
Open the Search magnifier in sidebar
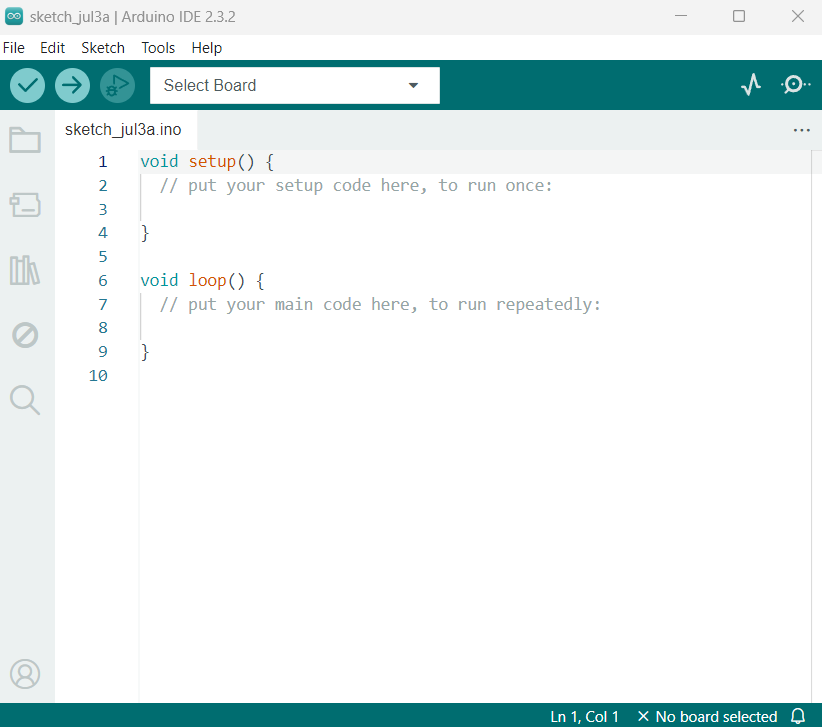(x=25, y=400)
